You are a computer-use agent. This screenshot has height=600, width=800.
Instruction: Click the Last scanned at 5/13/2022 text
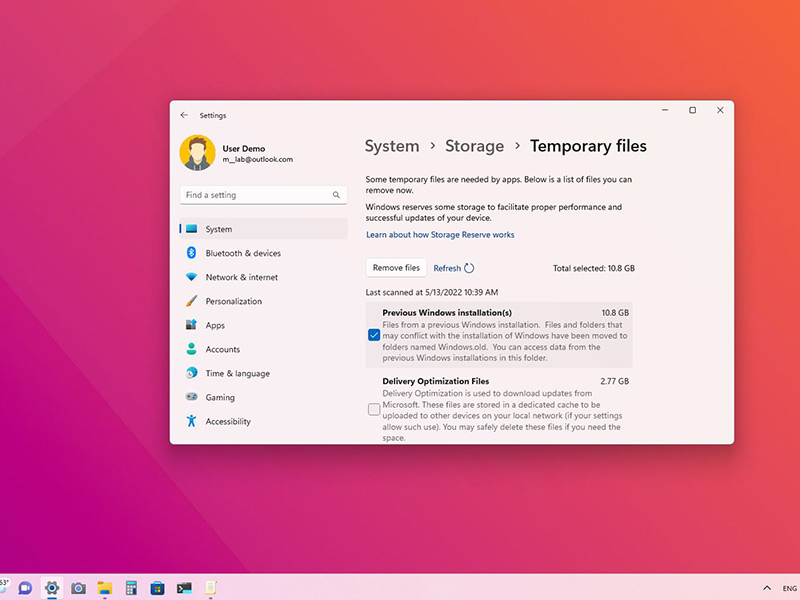[x=432, y=292]
